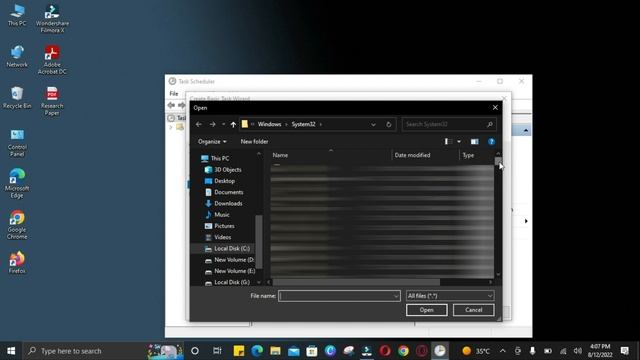
Task: Open Windows Start menu
Action: pyautogui.click(x=11, y=351)
